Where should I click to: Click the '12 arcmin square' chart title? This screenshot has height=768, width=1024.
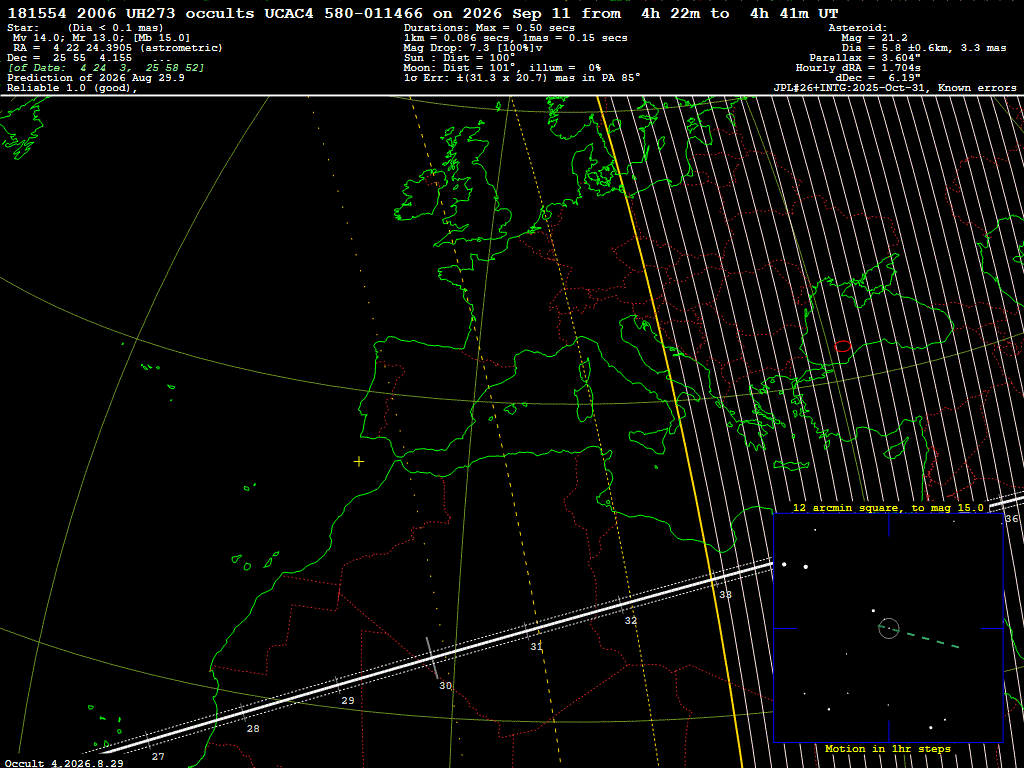[x=888, y=507]
